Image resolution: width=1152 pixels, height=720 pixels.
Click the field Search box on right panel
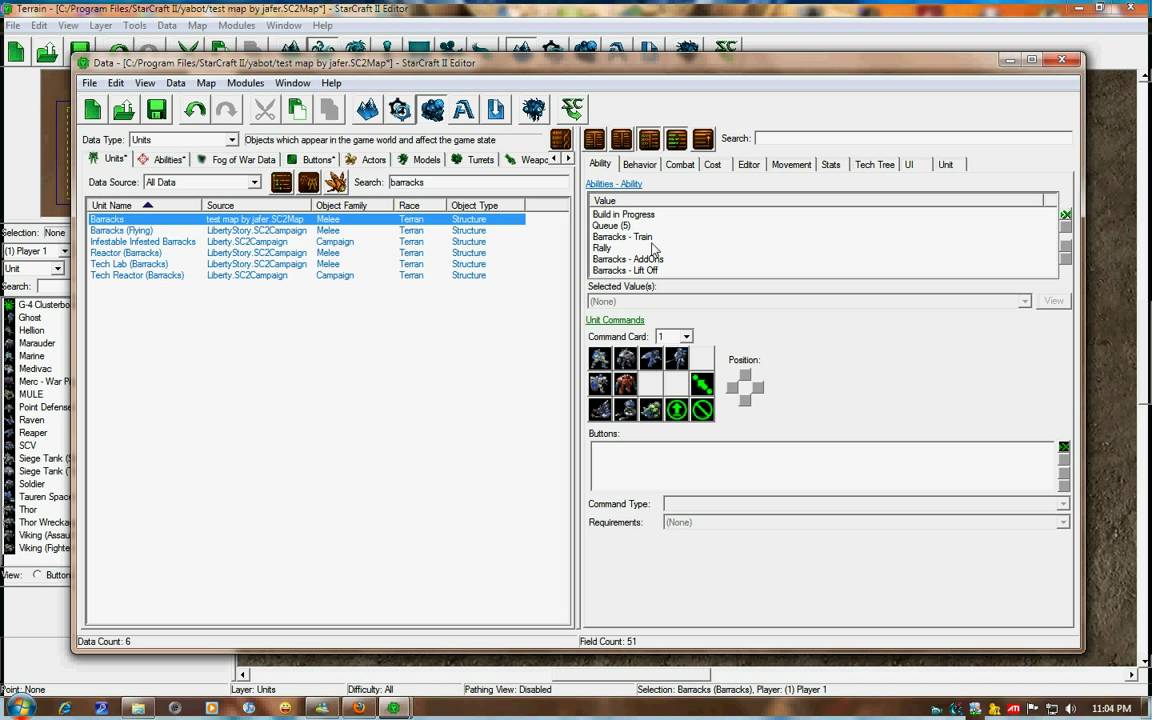coord(913,138)
